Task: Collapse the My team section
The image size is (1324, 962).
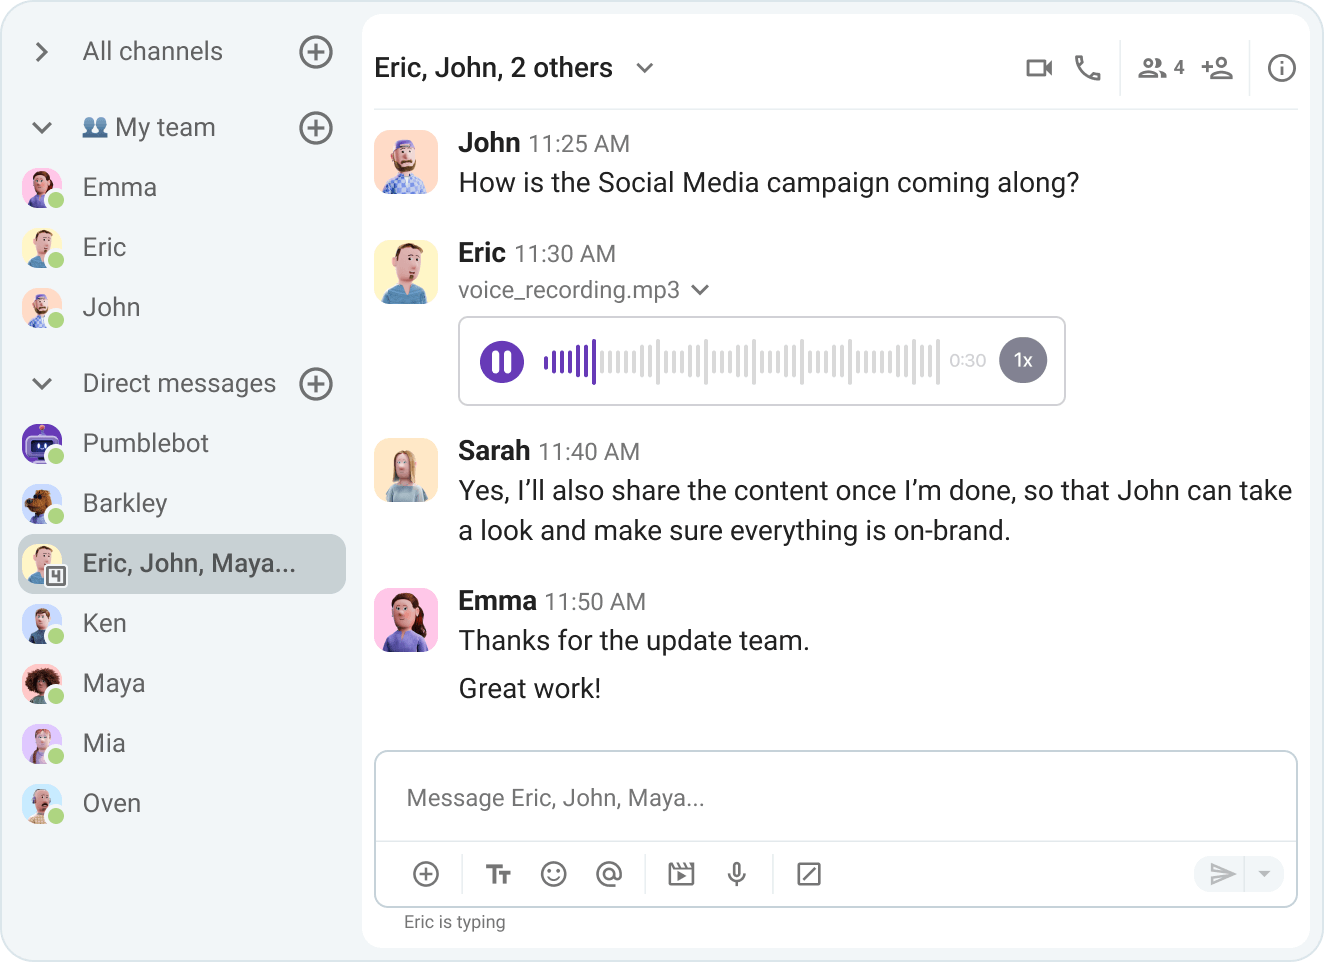Action: pos(41,128)
